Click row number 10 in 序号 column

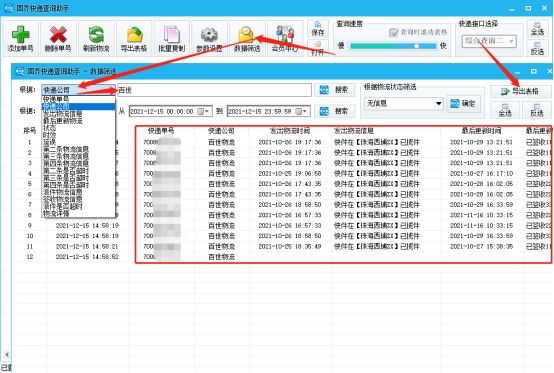coord(30,236)
